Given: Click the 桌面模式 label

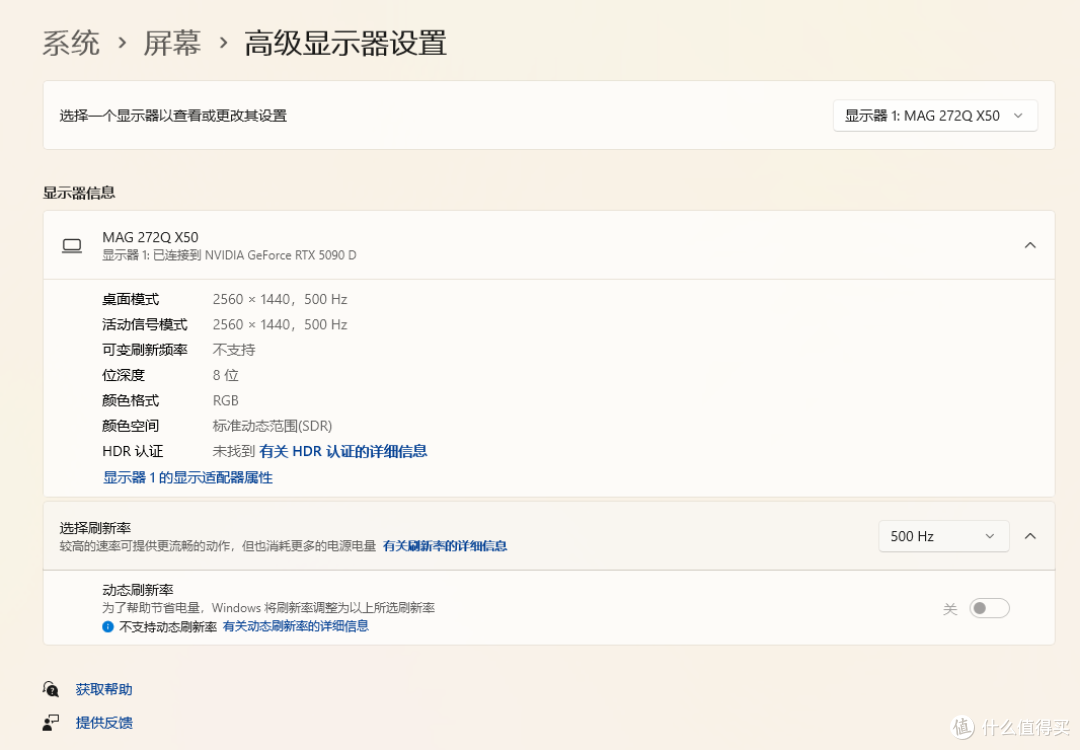Looking at the screenshot, I should pos(130,300).
